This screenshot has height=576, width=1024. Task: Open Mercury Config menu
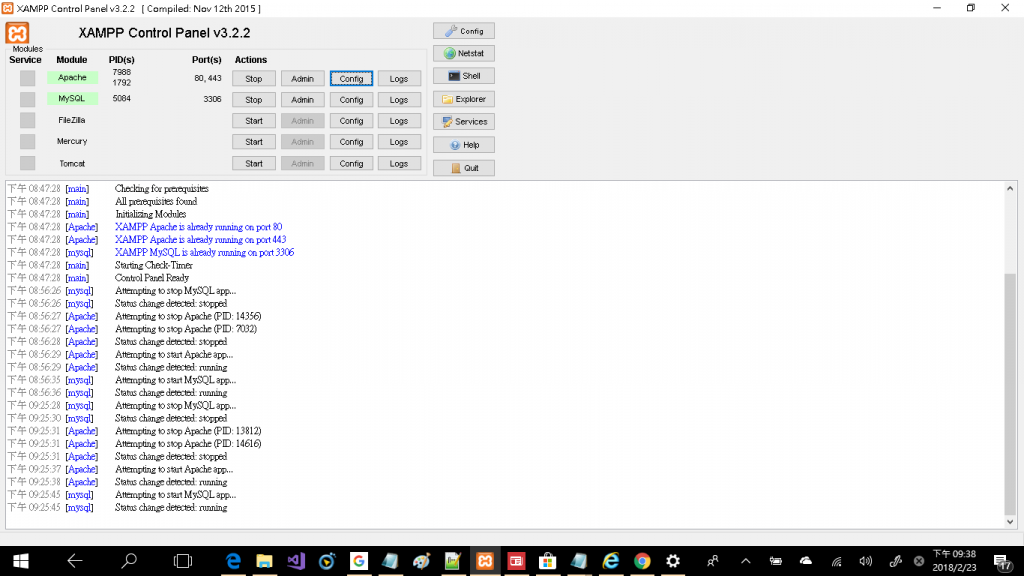[x=351, y=142]
